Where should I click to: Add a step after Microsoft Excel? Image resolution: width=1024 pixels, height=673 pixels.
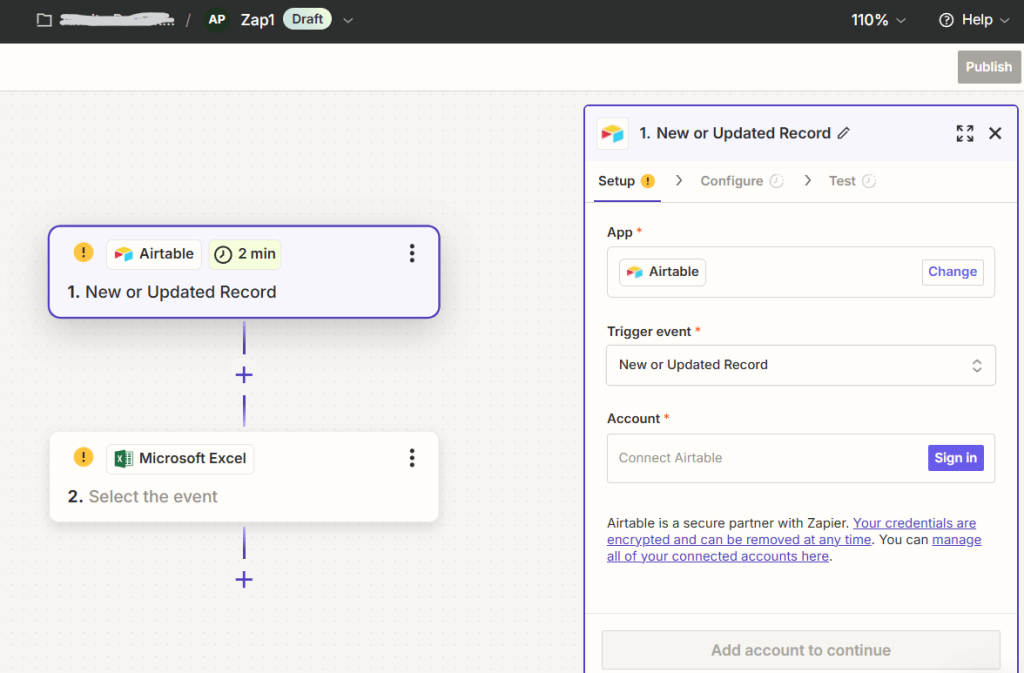click(x=244, y=580)
